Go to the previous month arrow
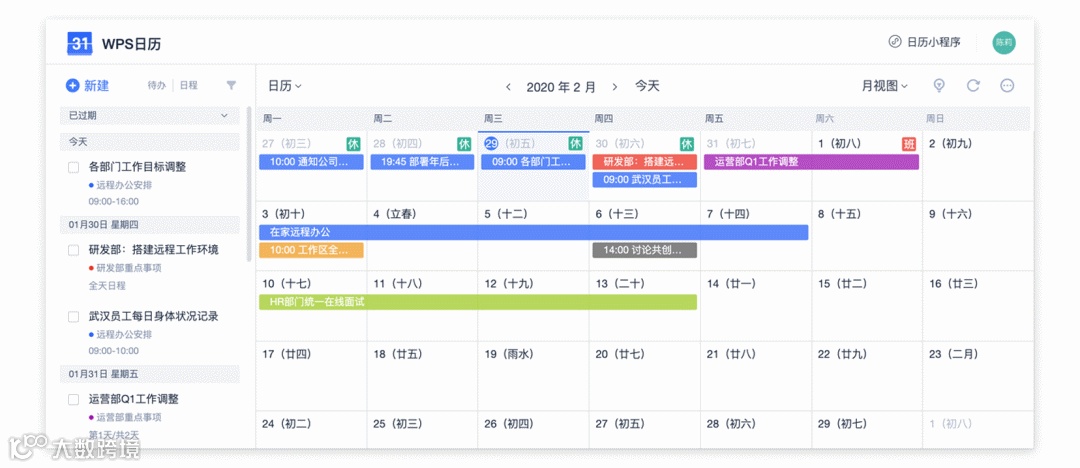 click(x=509, y=87)
